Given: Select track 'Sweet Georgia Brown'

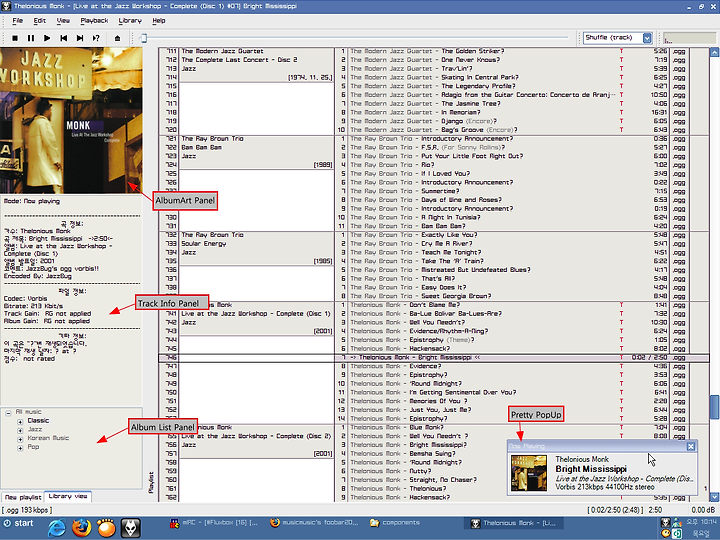Looking at the screenshot, I should pyautogui.click(x=456, y=296).
